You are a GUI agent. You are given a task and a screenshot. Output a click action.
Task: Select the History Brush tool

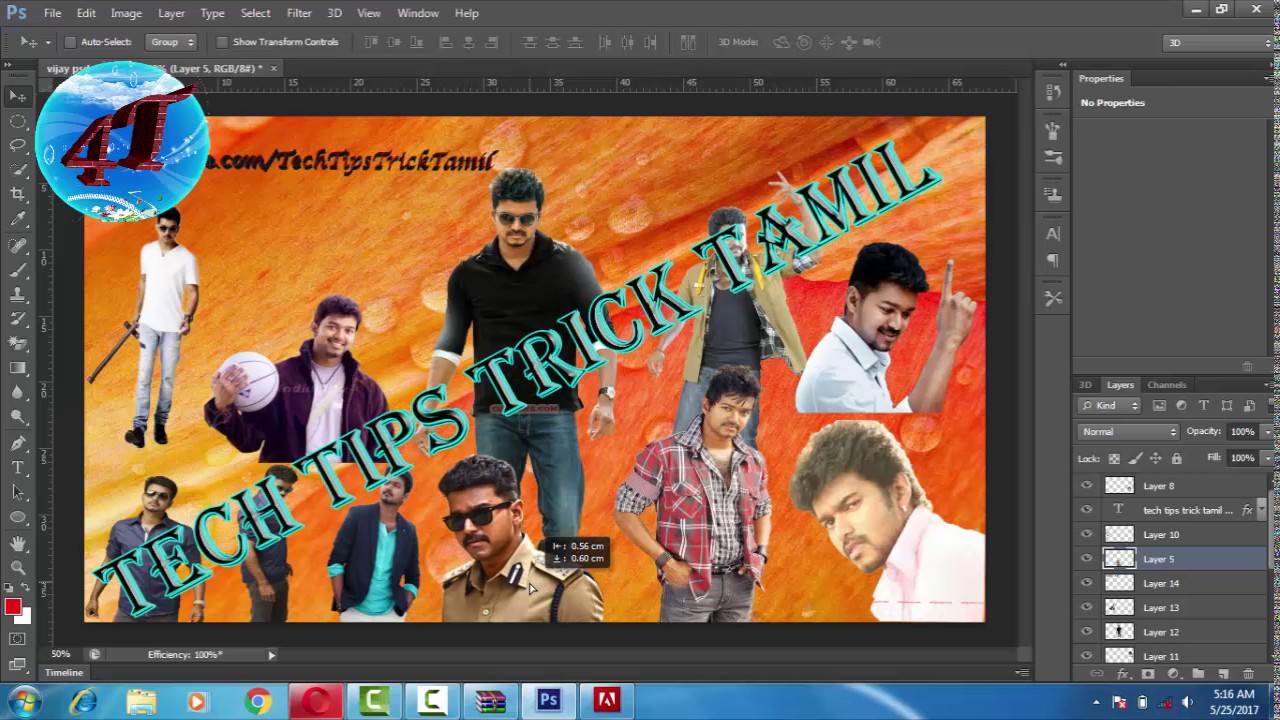pyautogui.click(x=18, y=319)
